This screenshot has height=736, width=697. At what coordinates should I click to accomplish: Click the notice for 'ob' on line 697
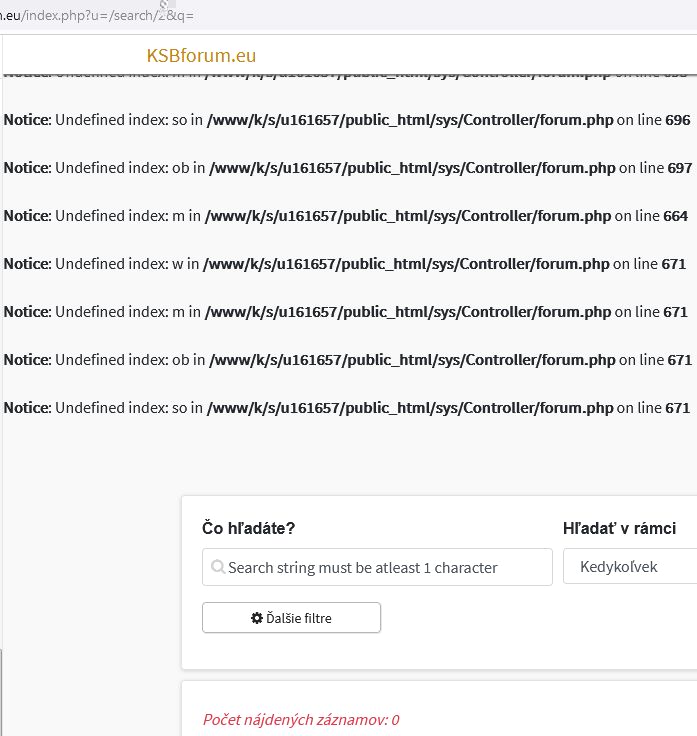coord(347,168)
